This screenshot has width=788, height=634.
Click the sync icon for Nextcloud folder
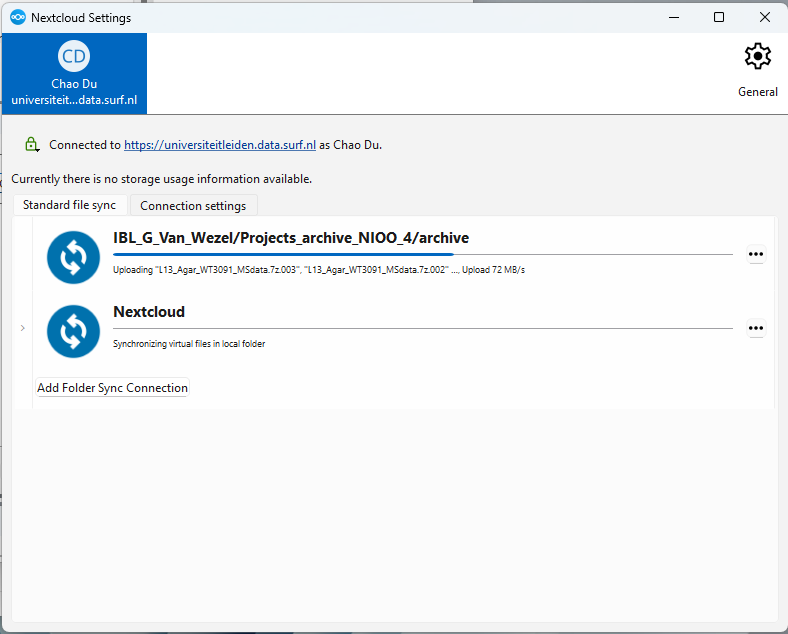73,332
